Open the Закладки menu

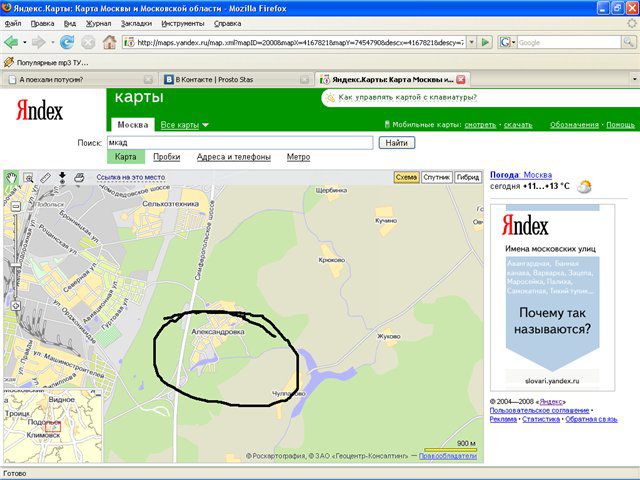tap(136, 24)
